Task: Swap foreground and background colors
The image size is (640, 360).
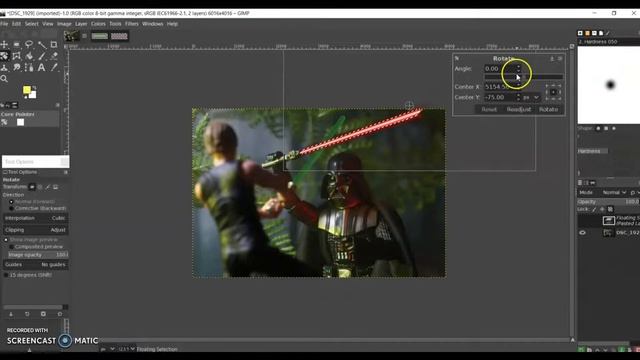Action: 35,87
